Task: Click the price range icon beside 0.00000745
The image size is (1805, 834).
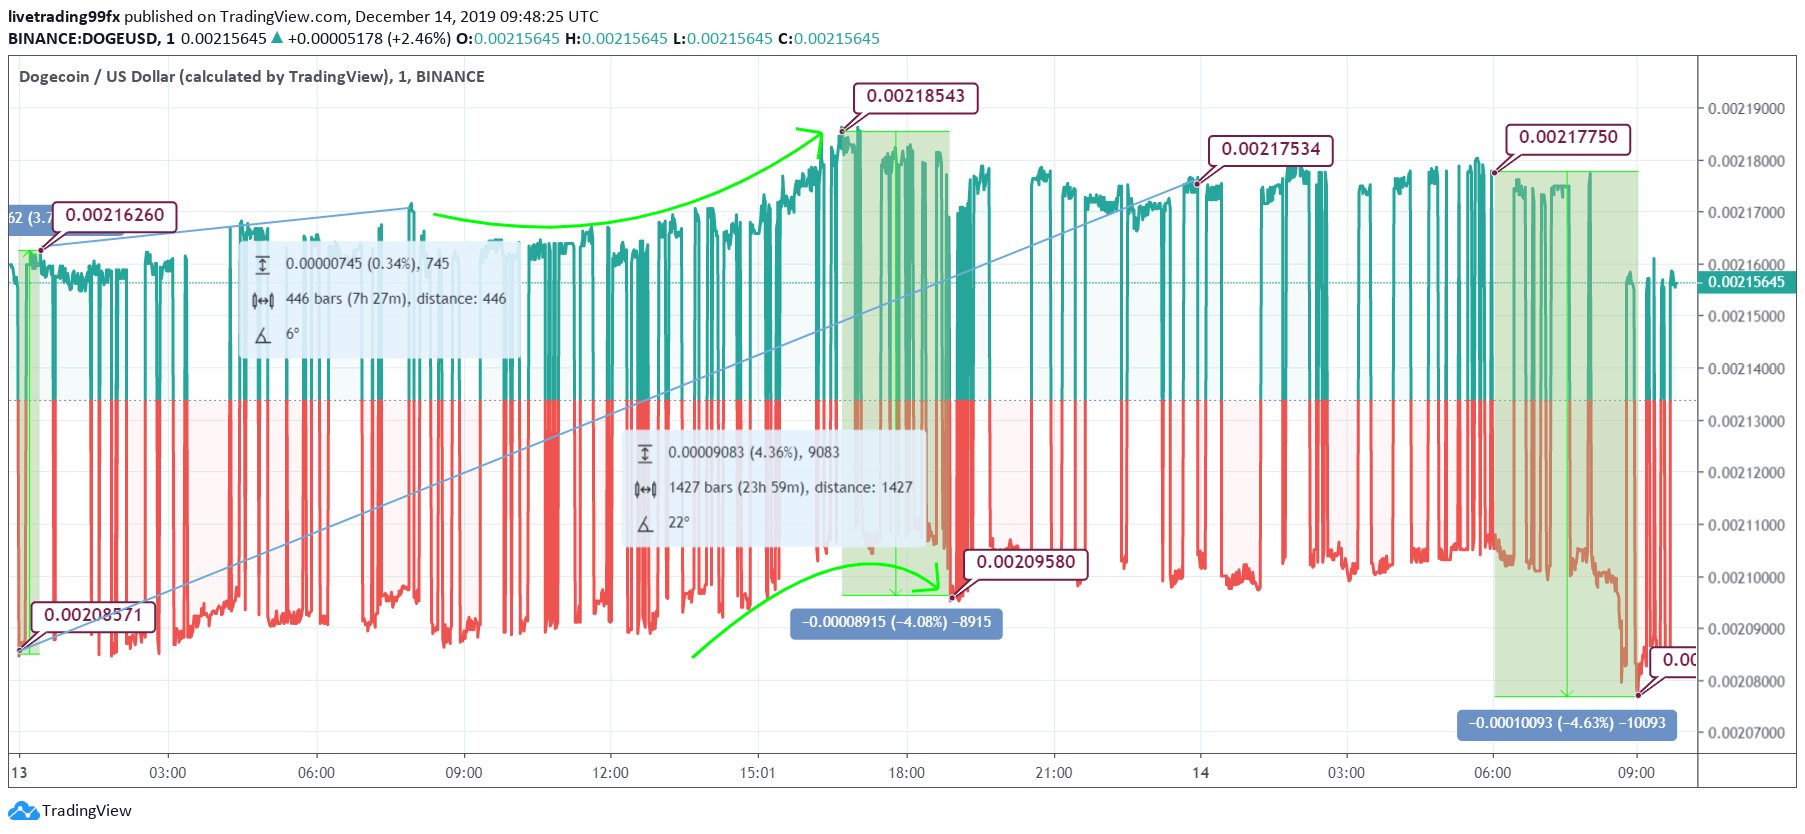Action: tap(263, 265)
